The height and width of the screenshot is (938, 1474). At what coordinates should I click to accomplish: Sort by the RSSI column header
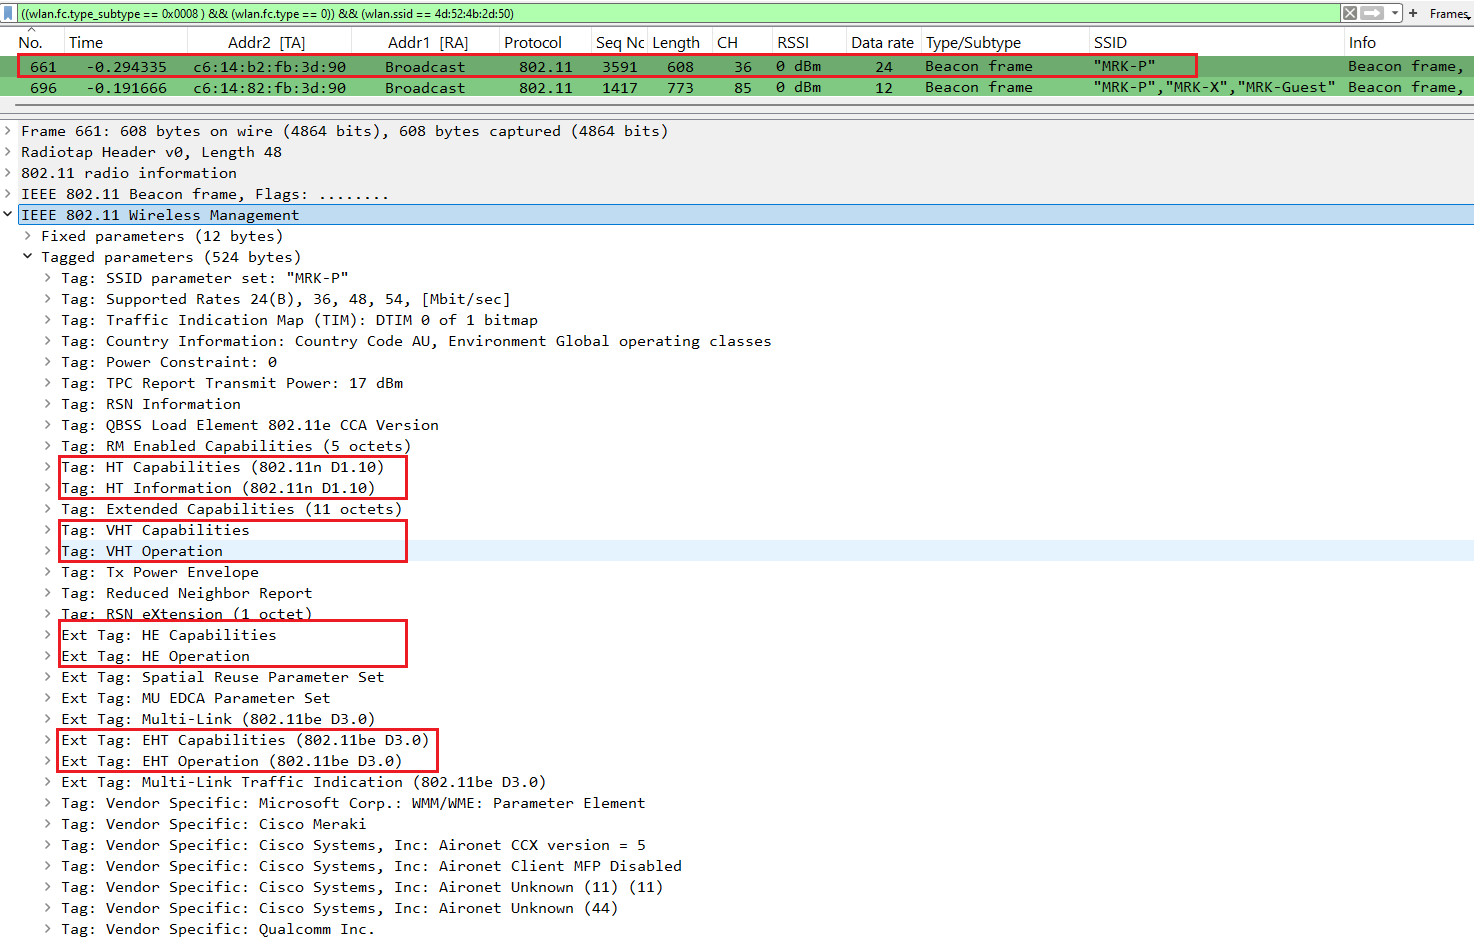tap(793, 42)
